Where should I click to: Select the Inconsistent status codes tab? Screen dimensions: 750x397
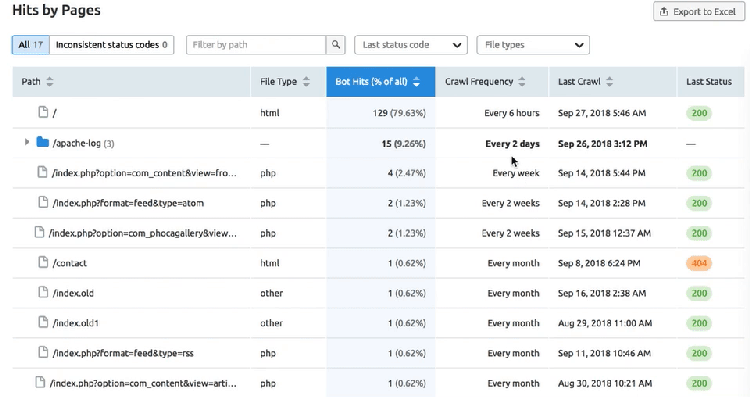tap(111, 45)
